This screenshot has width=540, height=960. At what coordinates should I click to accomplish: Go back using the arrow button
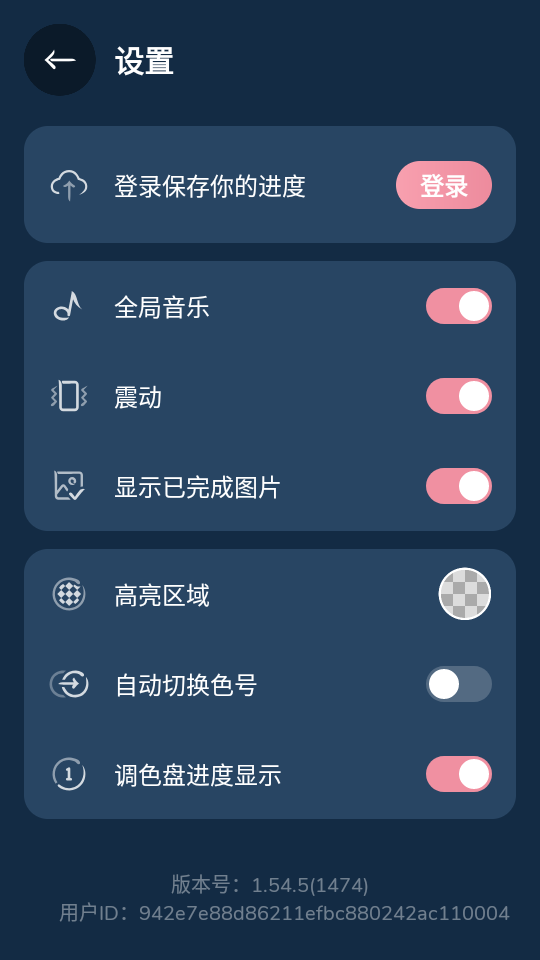[x=59, y=60]
